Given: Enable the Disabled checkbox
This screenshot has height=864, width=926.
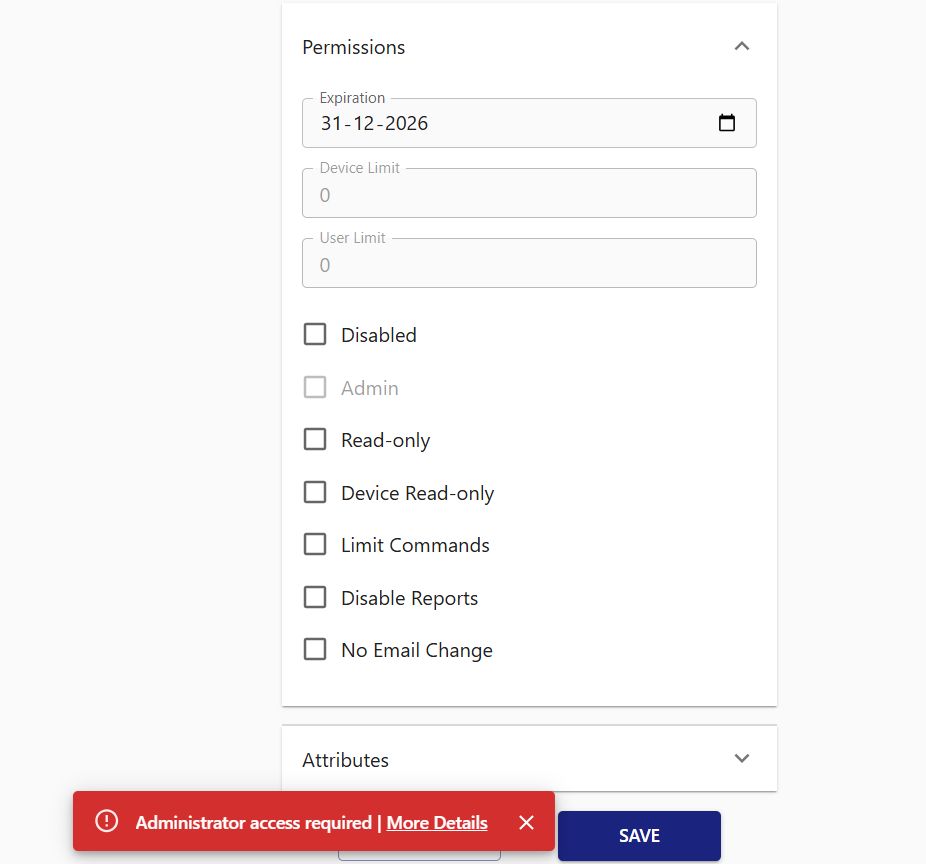Looking at the screenshot, I should click(x=315, y=334).
